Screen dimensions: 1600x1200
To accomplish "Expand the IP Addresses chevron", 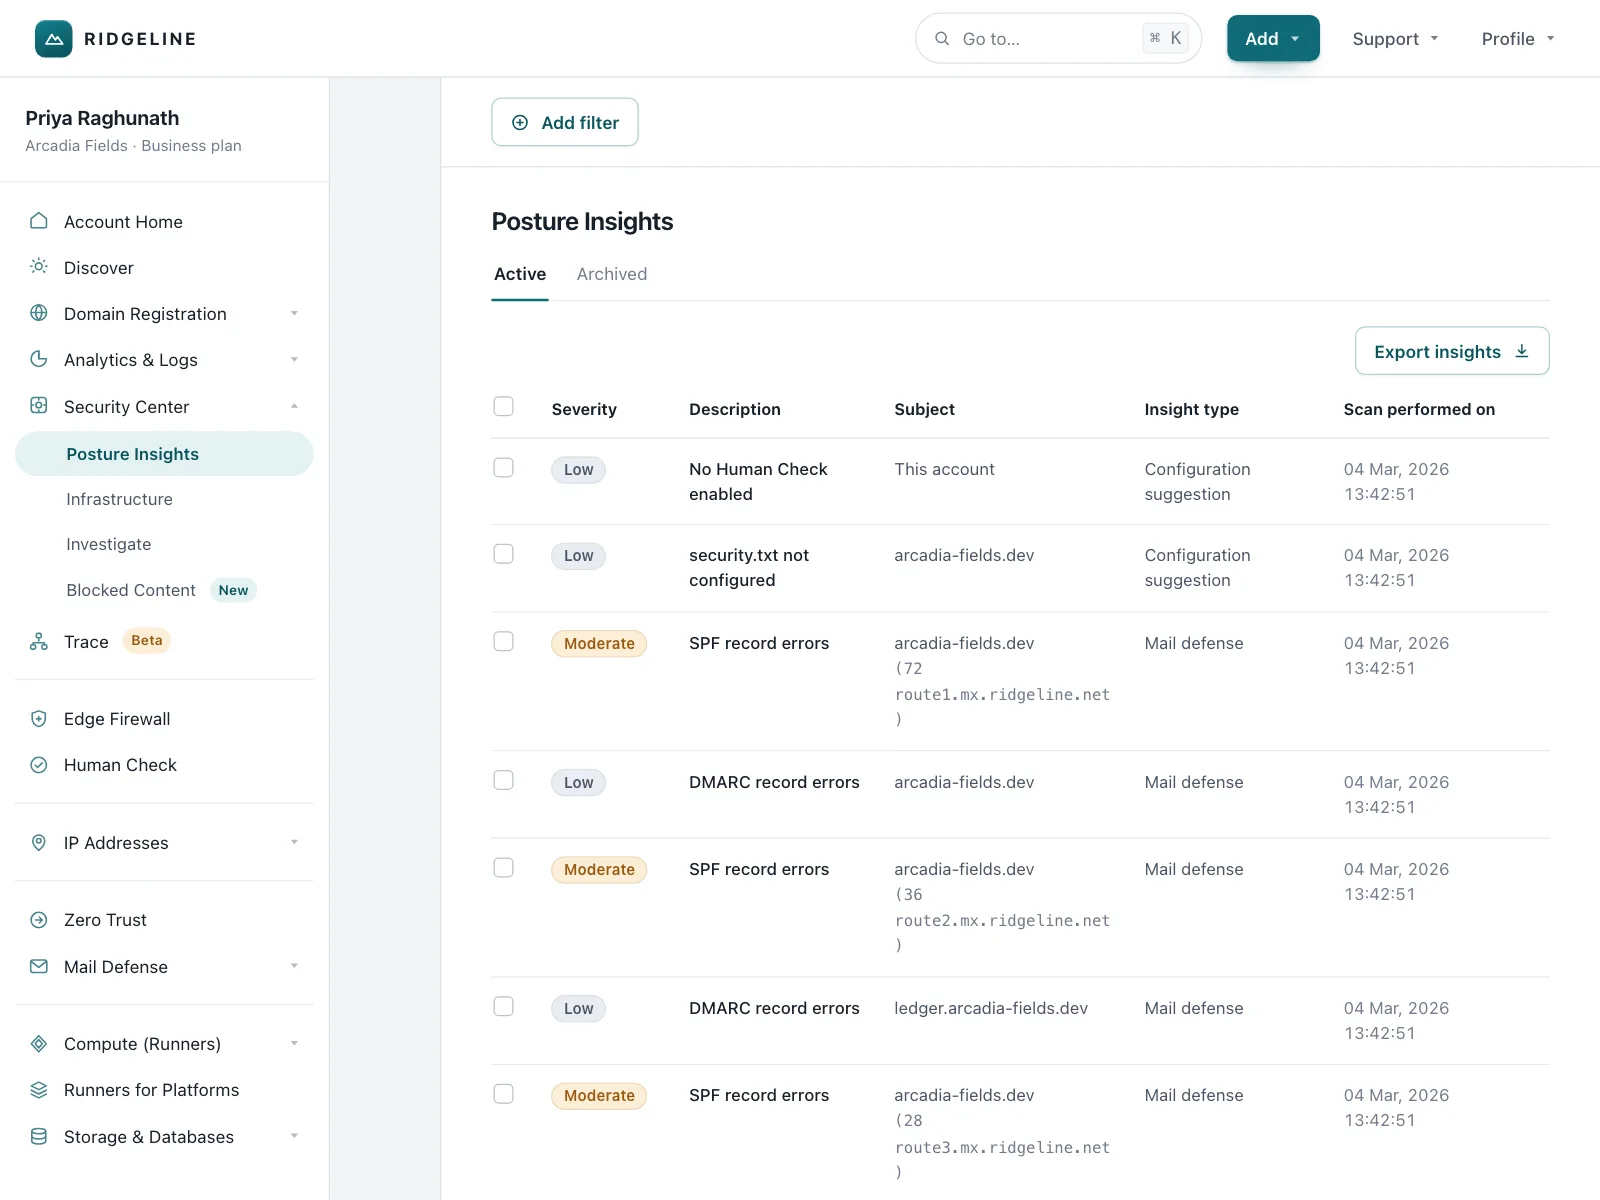I will (295, 842).
